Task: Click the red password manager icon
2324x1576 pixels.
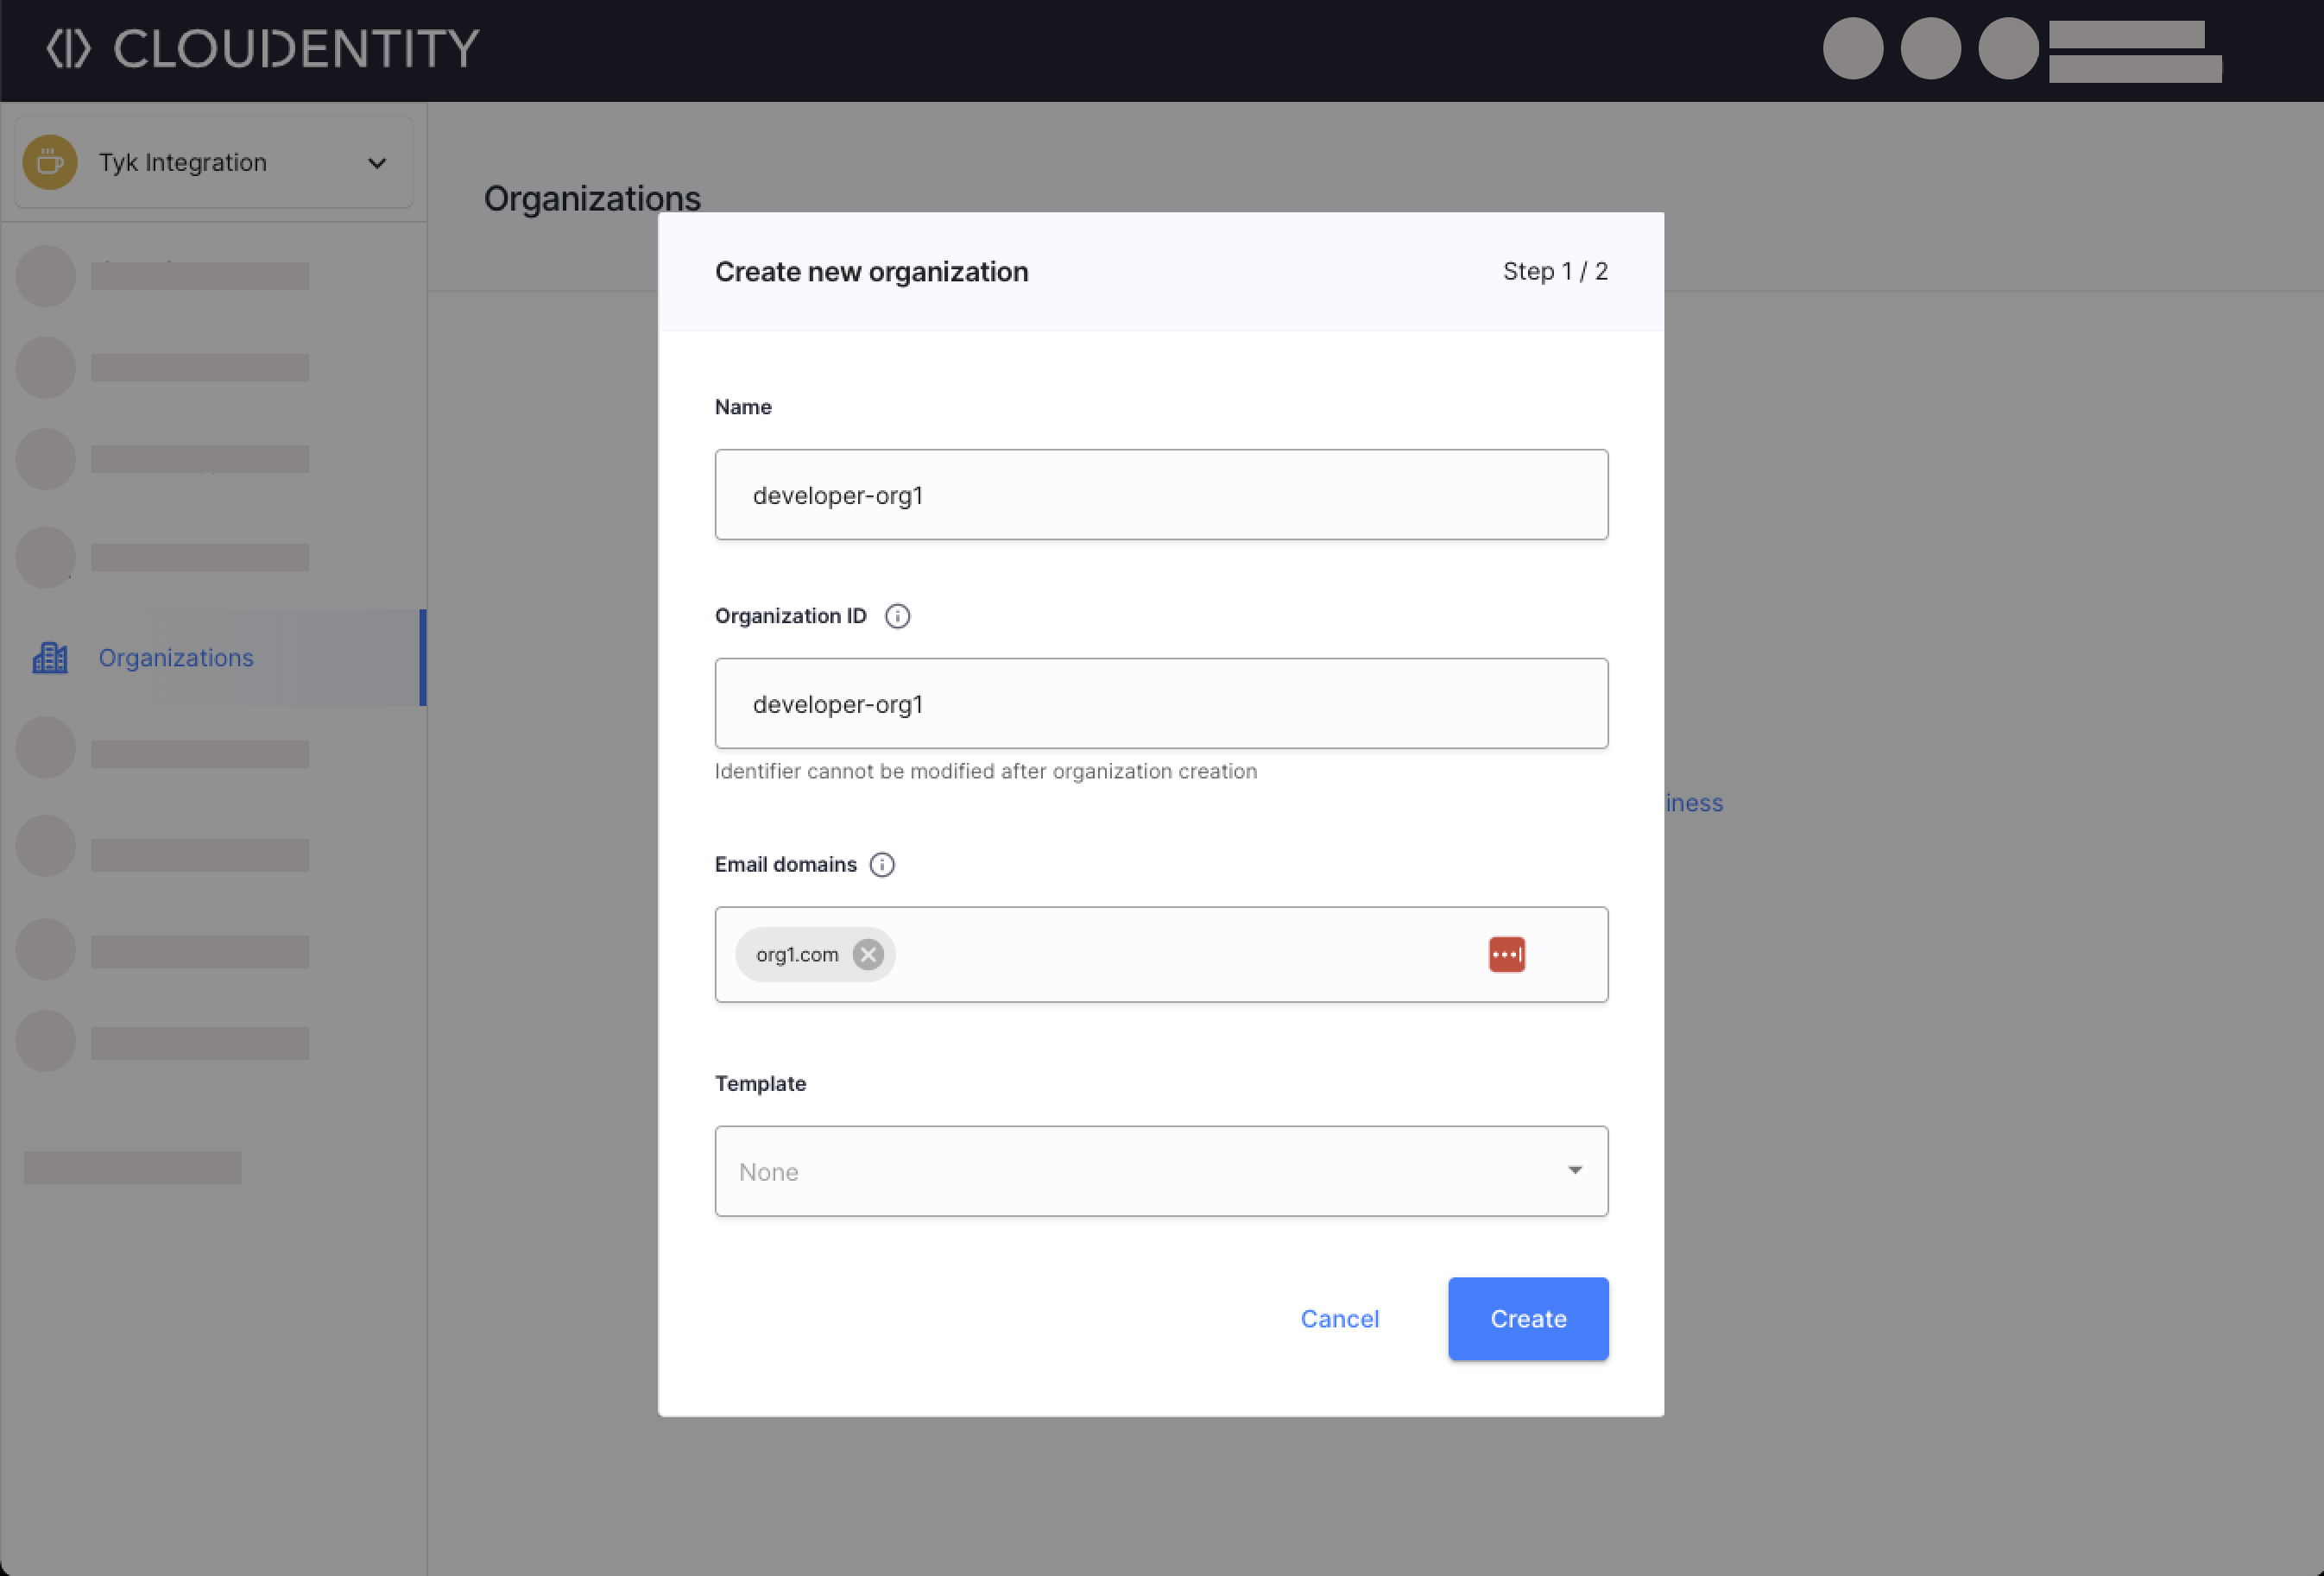Action: coord(1506,954)
